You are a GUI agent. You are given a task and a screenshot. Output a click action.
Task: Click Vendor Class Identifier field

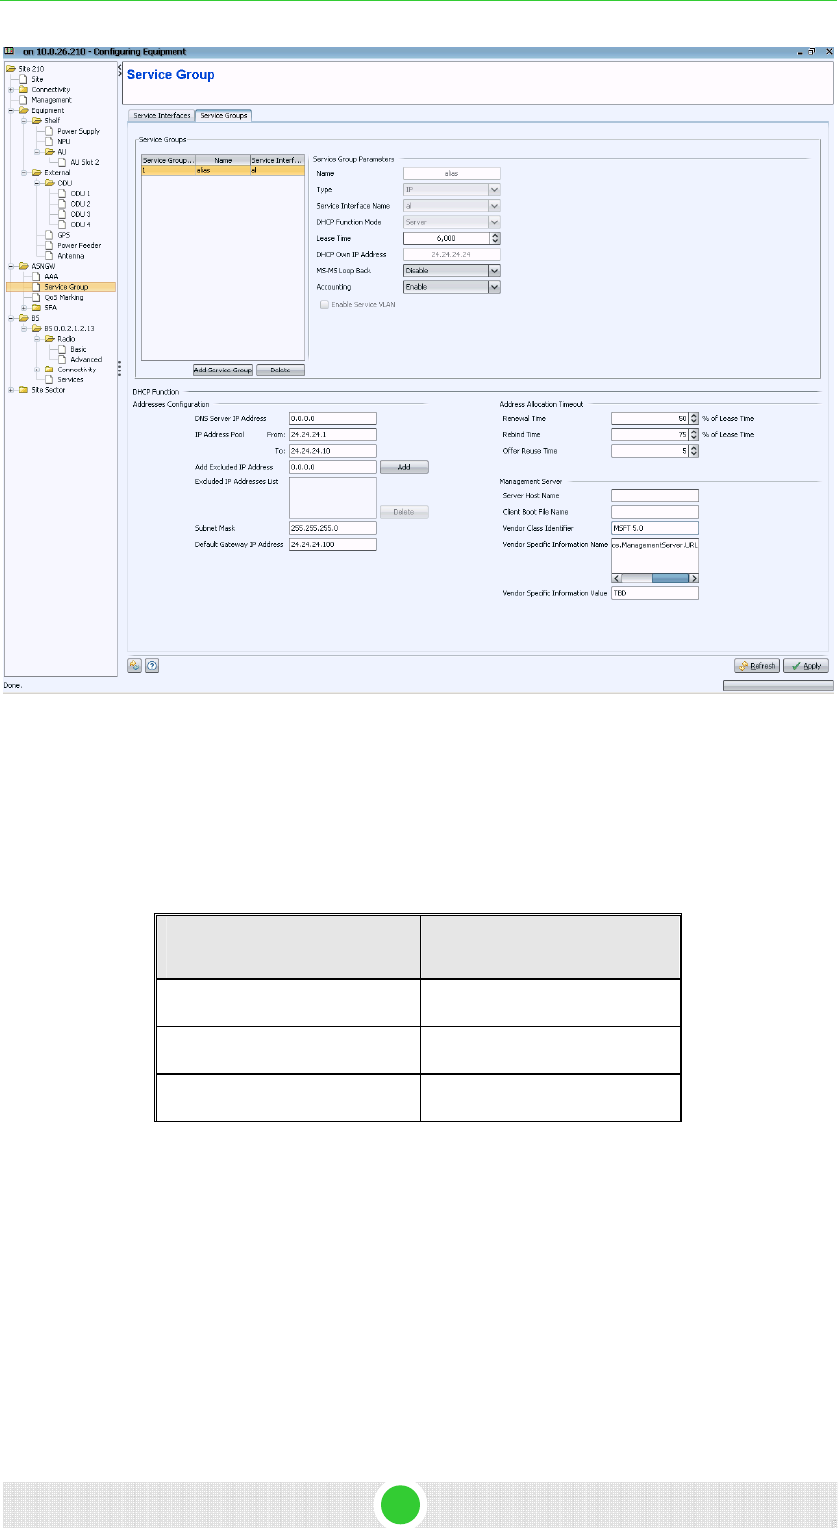pyautogui.click(x=655, y=527)
